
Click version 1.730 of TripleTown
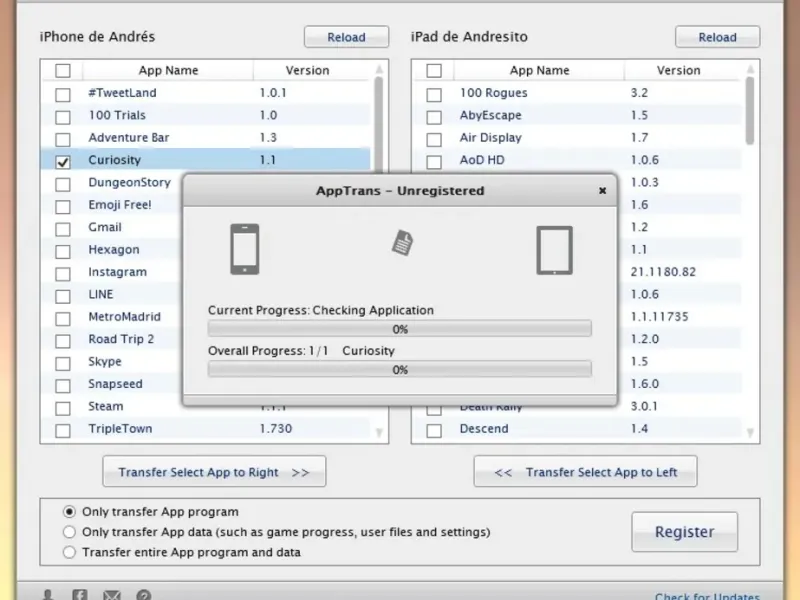pos(276,428)
